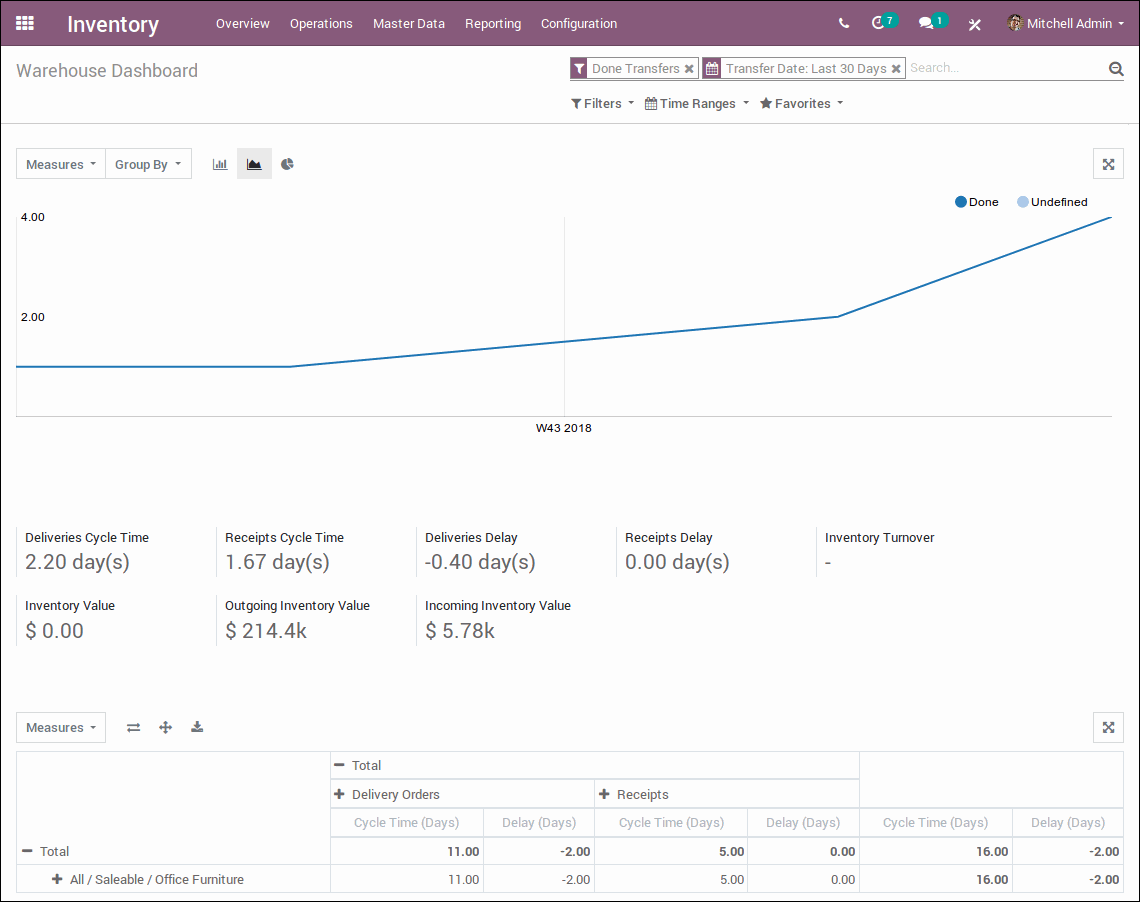The image size is (1140, 902).
Task: Expand graph to full screen
Action: (x=1108, y=164)
